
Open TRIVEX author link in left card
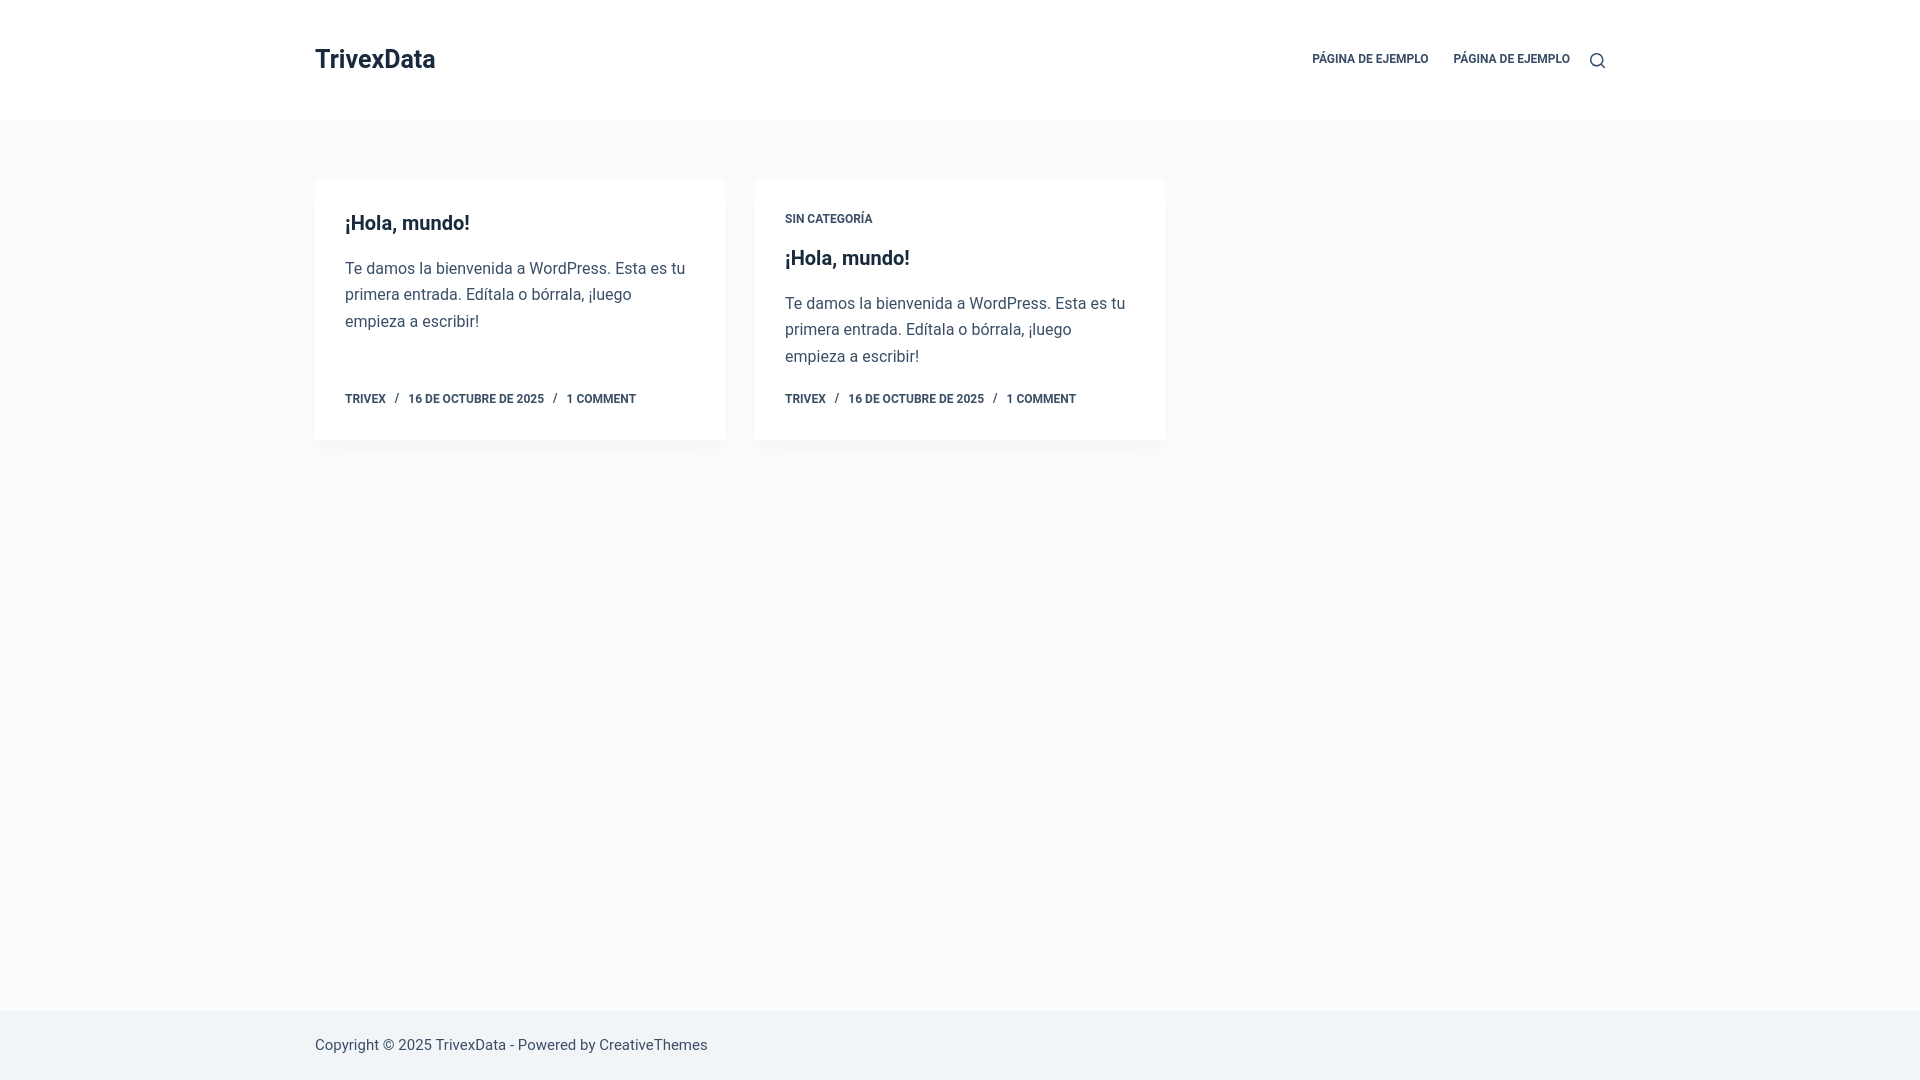tap(365, 399)
